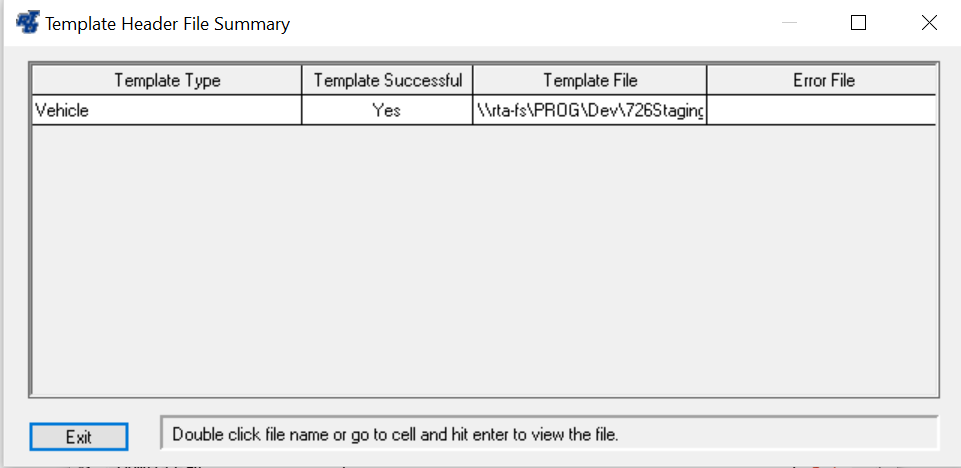Click the Template Header File Summary title text

tap(168, 24)
